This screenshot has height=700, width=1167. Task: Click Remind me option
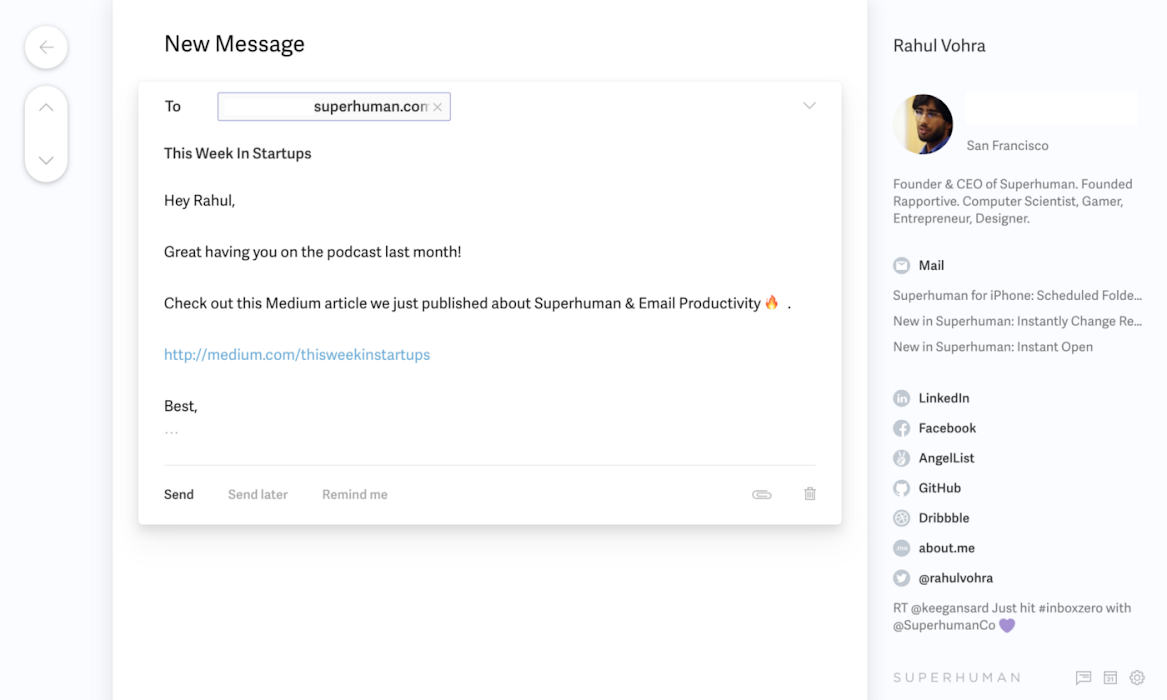click(355, 494)
